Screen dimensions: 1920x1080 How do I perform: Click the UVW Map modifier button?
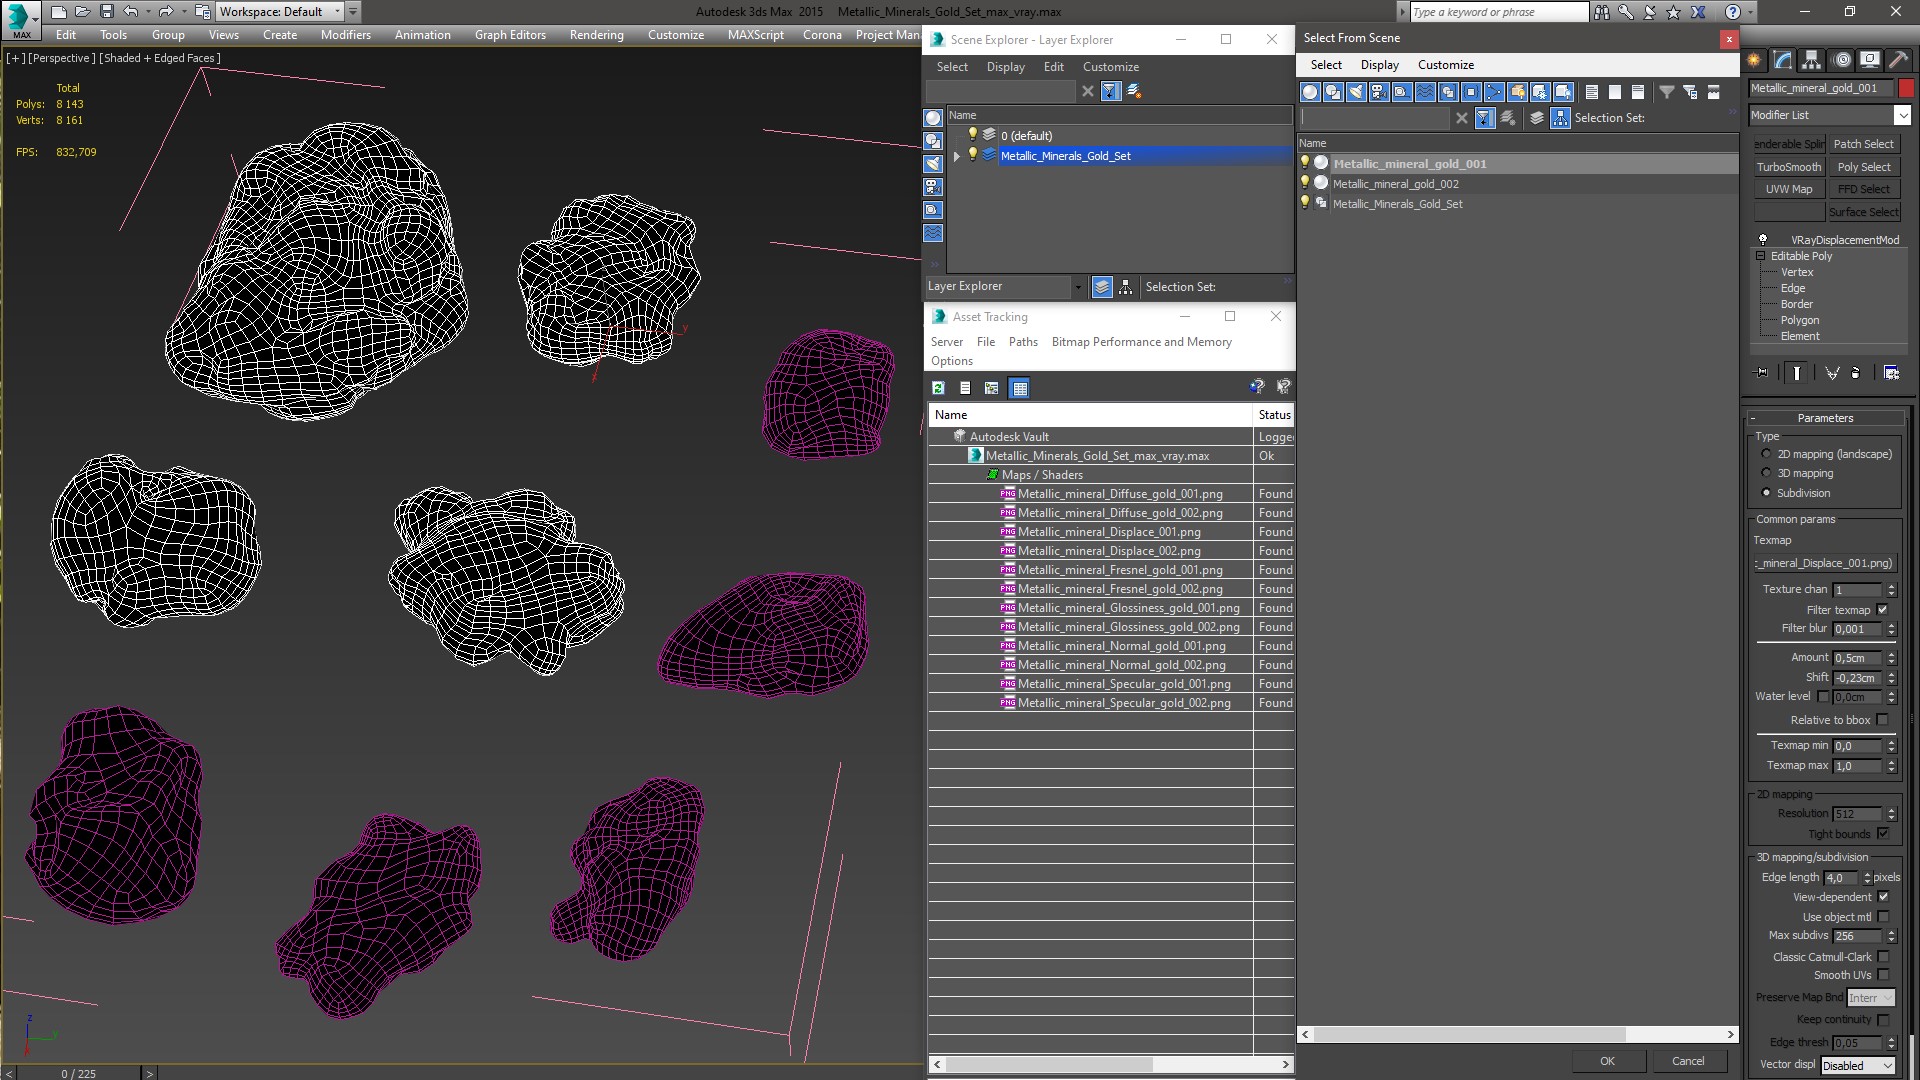(1789, 189)
